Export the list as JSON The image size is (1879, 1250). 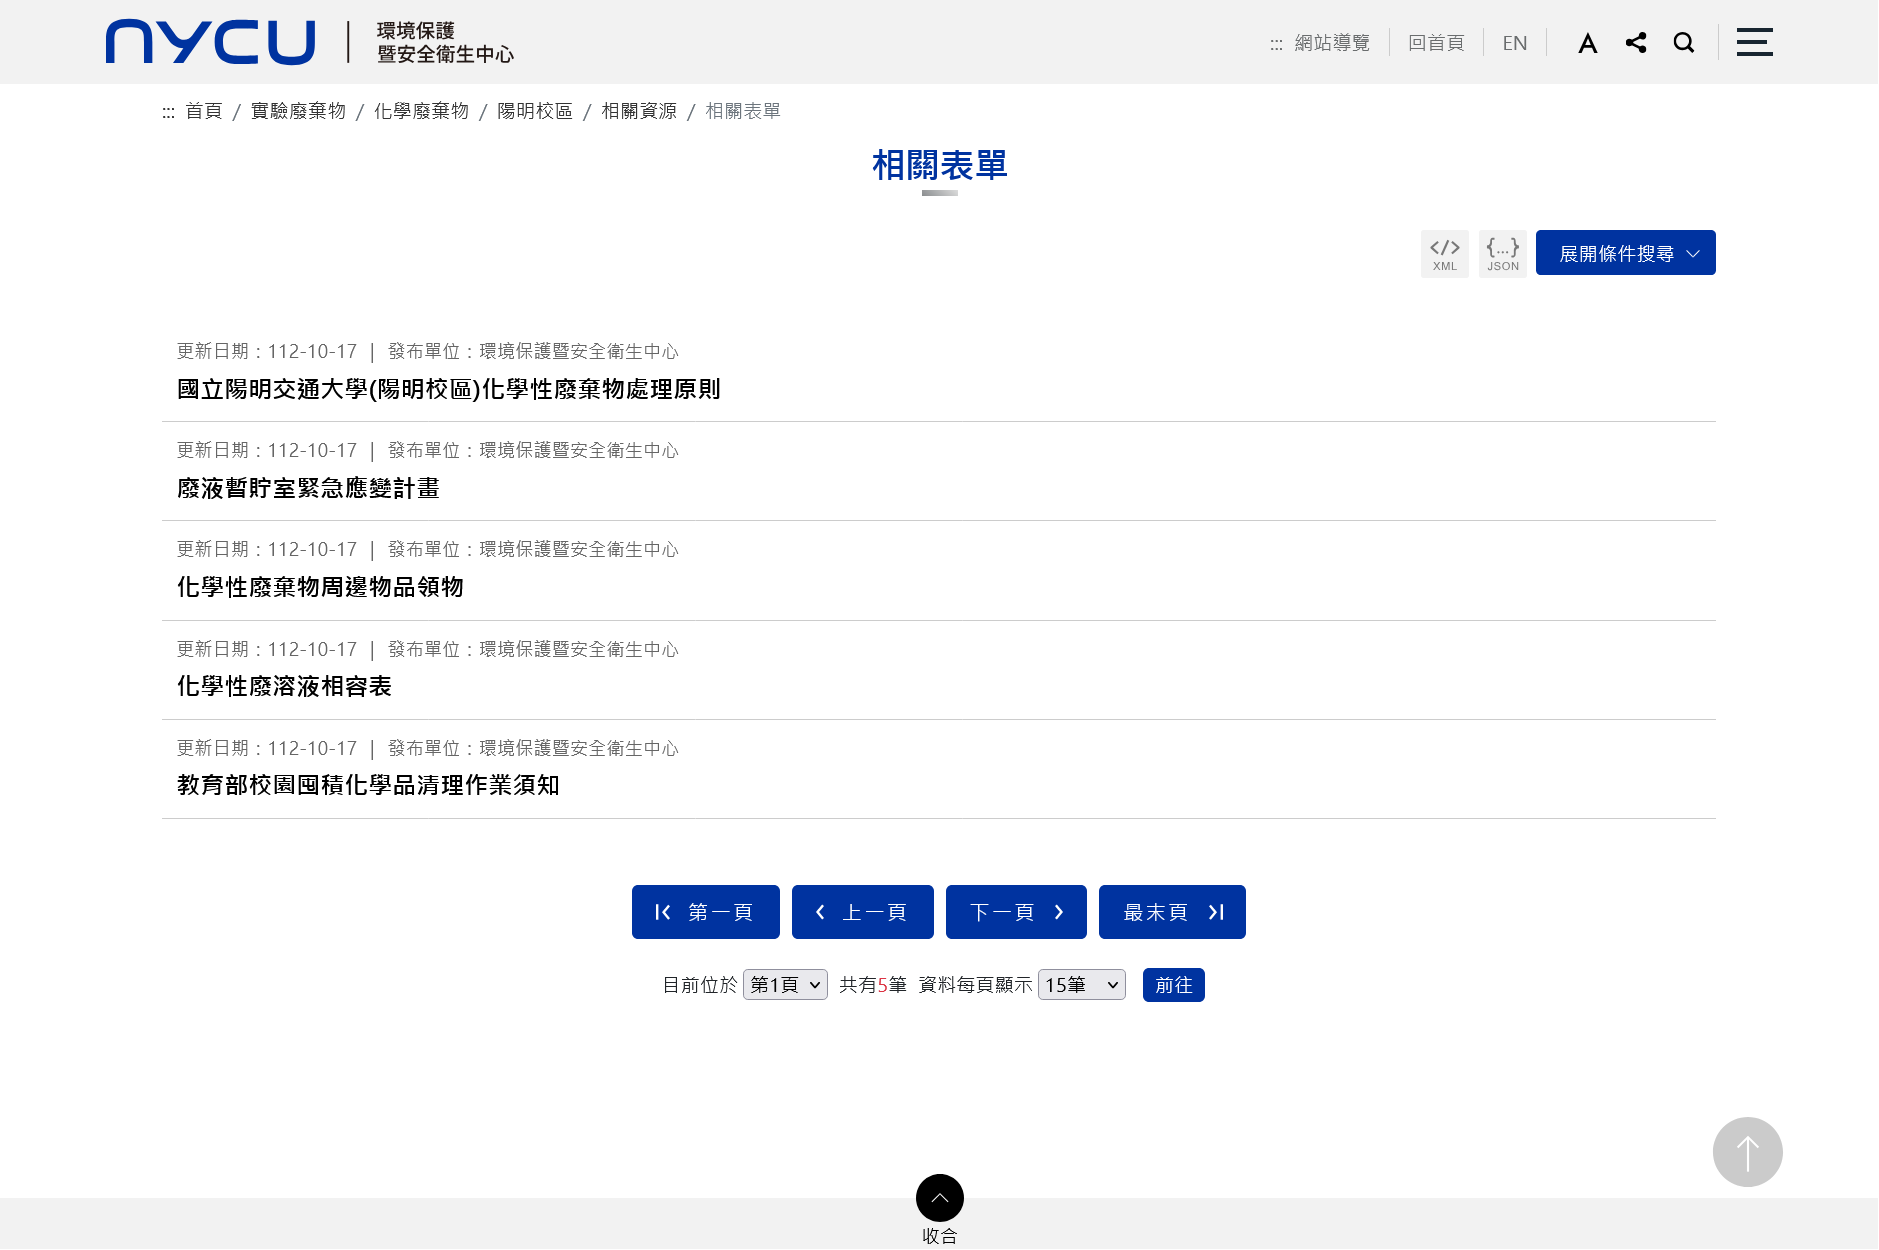[x=1502, y=254]
